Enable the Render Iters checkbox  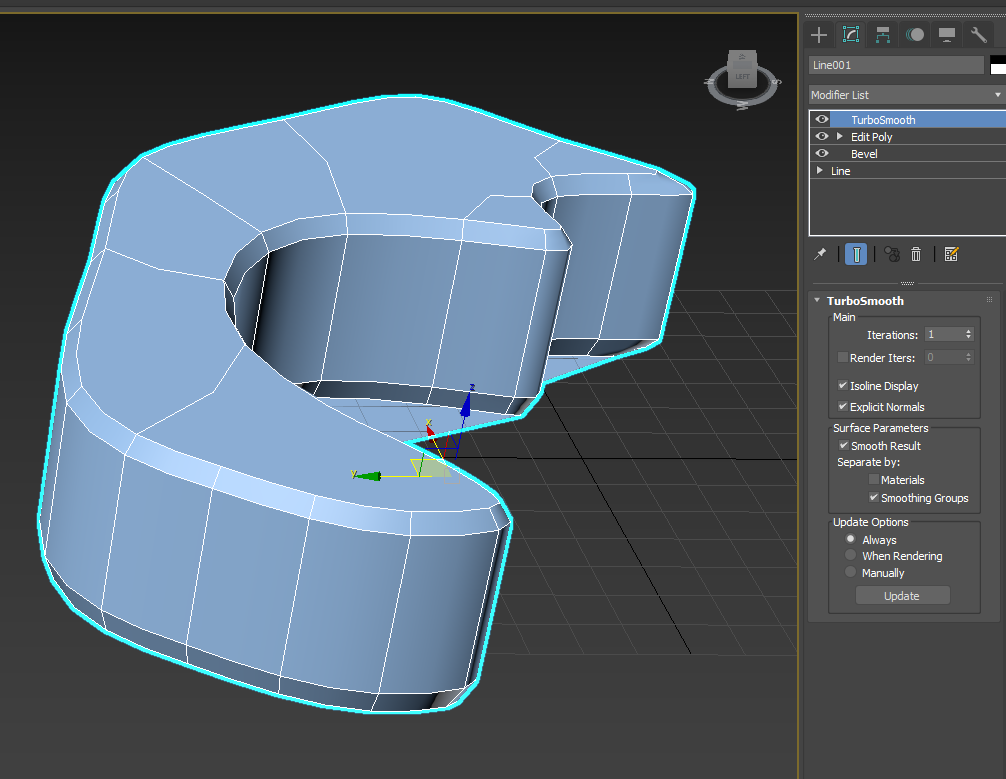point(843,357)
